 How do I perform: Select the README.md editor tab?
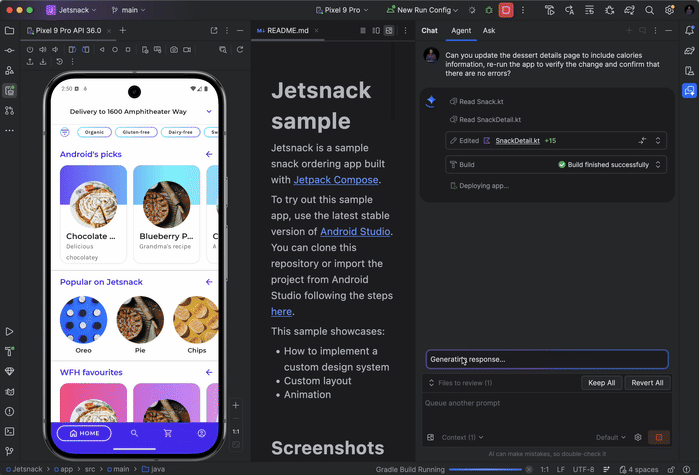click(x=285, y=31)
